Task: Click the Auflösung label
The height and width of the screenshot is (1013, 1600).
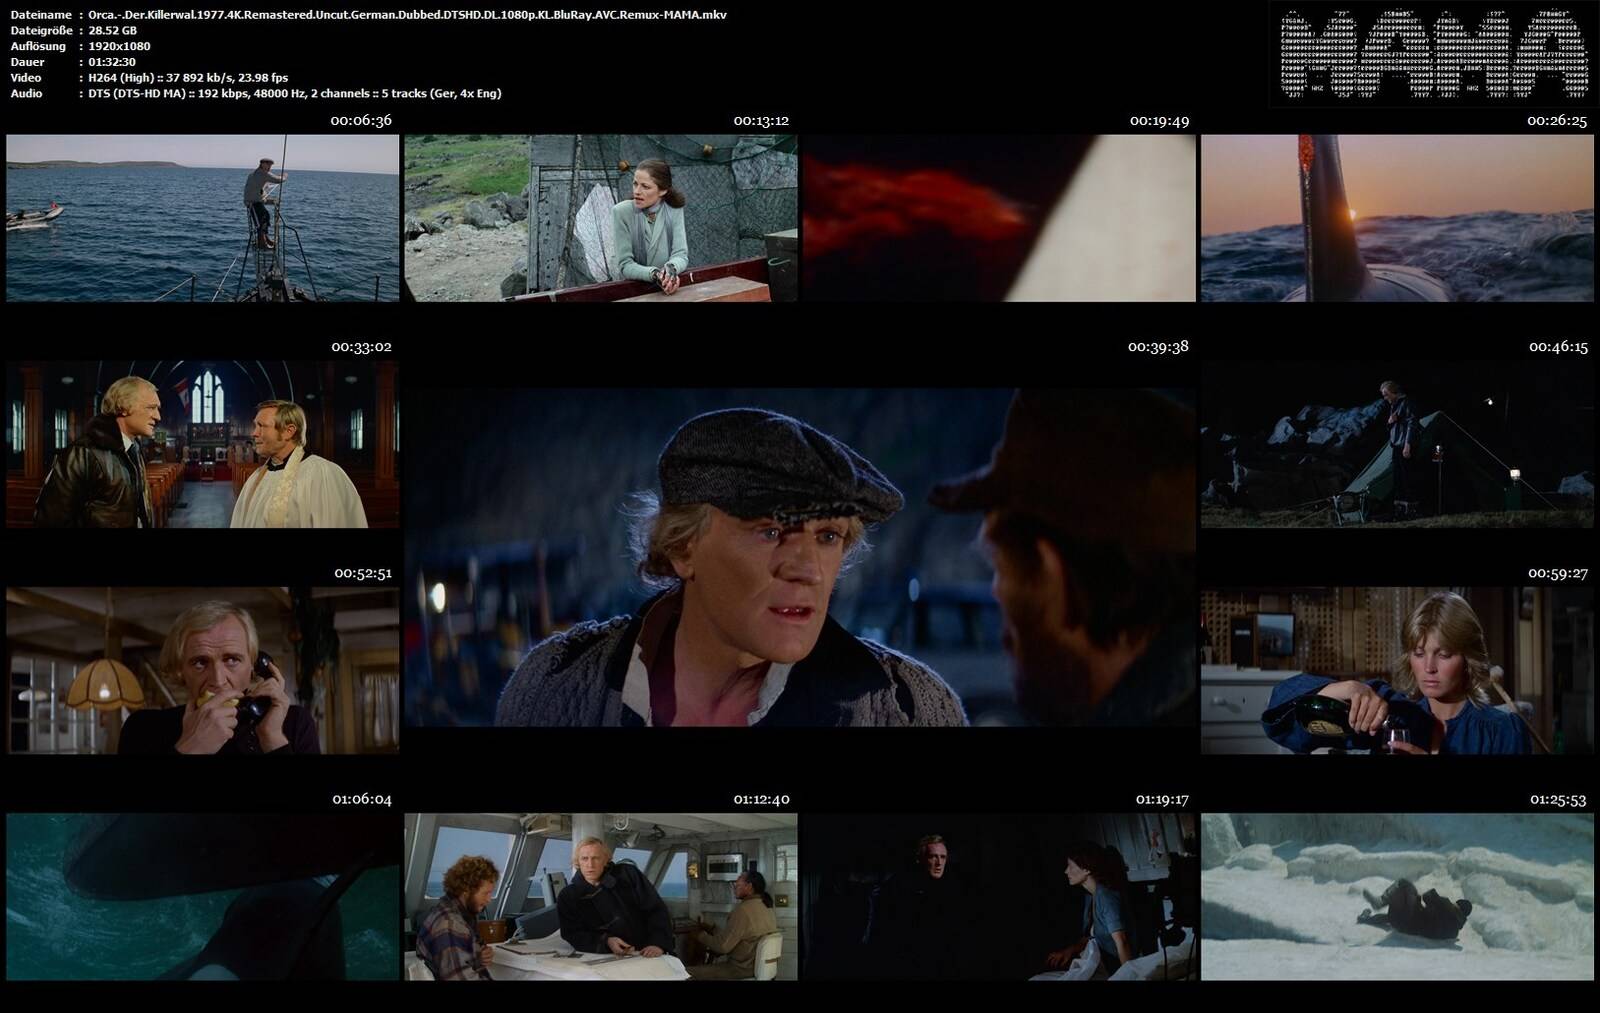Action: 38,46
